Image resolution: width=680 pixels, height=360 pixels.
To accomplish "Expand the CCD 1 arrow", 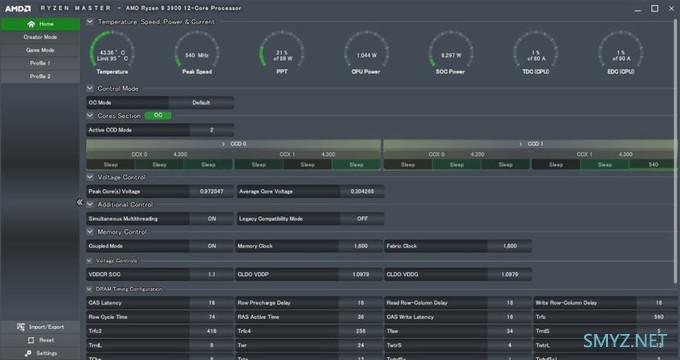I will pos(521,144).
